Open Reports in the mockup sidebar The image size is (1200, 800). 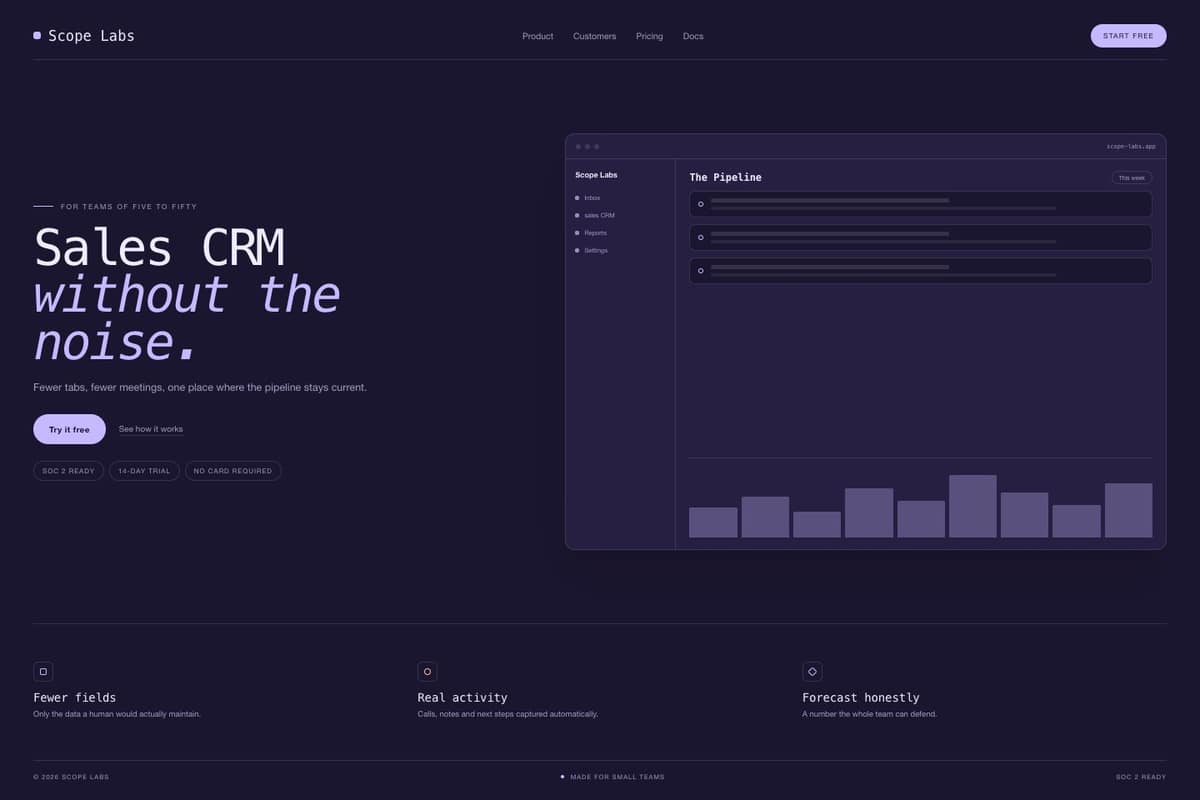(x=591, y=233)
